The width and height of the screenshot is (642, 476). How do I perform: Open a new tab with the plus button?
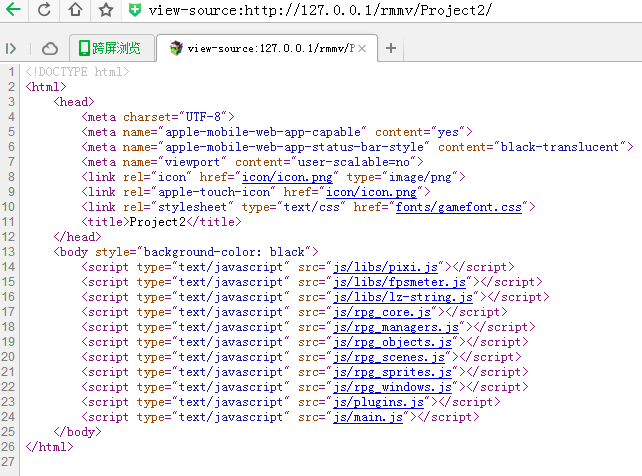pyautogui.click(x=391, y=48)
